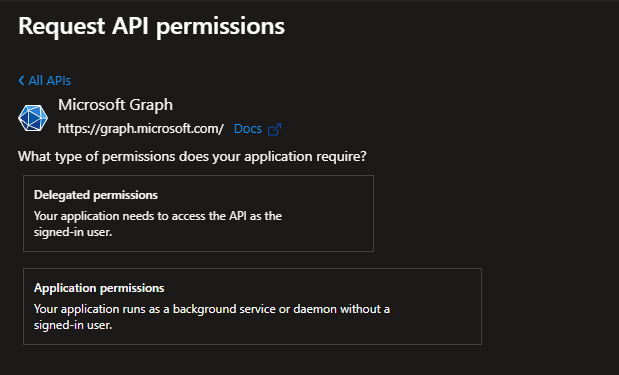The height and width of the screenshot is (375, 619).
Task: Go back to All APIs
Action: point(45,81)
